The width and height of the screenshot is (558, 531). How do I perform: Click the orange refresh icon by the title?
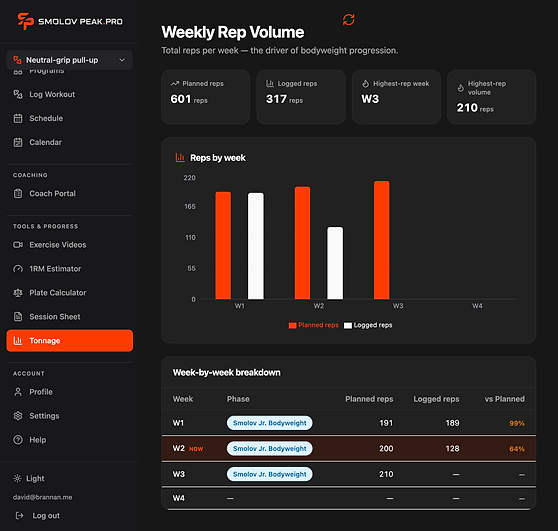click(348, 20)
